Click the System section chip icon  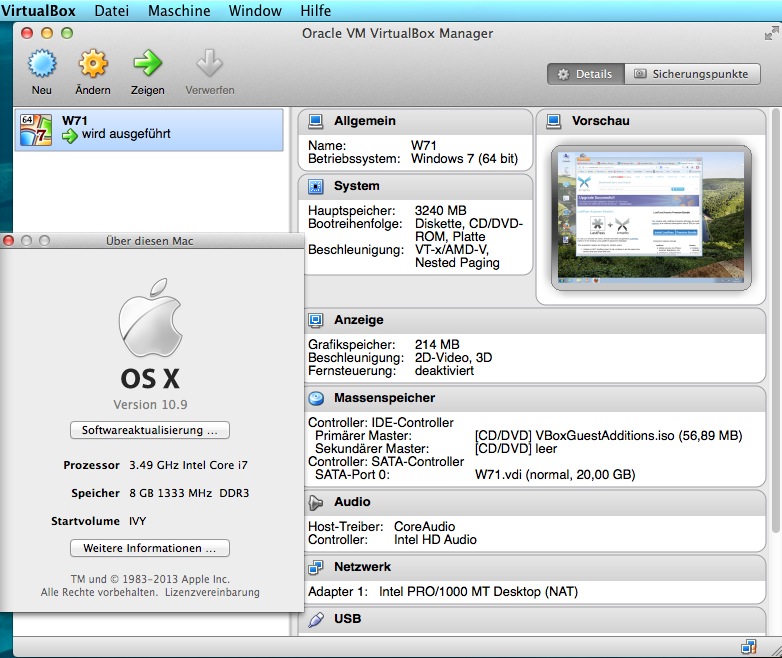(315, 186)
